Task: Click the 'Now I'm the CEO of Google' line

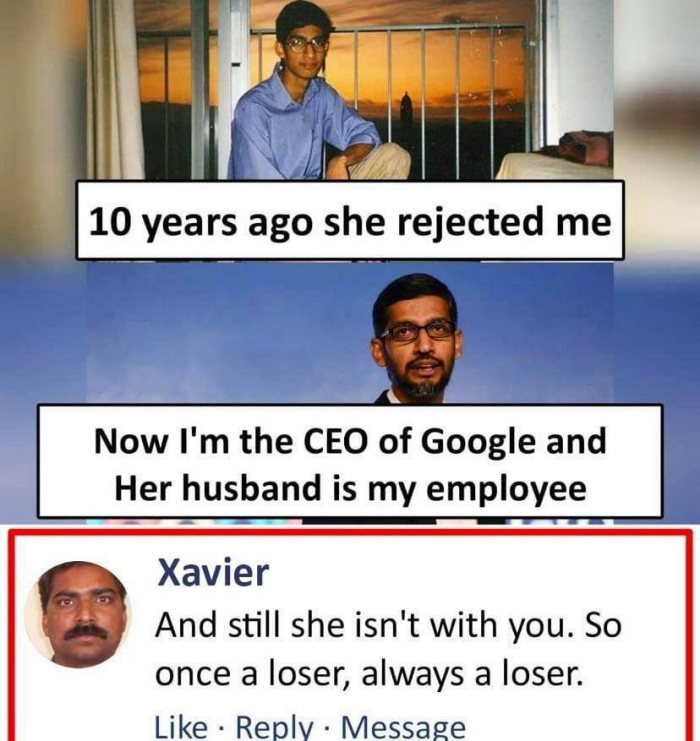Action: pyautogui.click(x=350, y=440)
